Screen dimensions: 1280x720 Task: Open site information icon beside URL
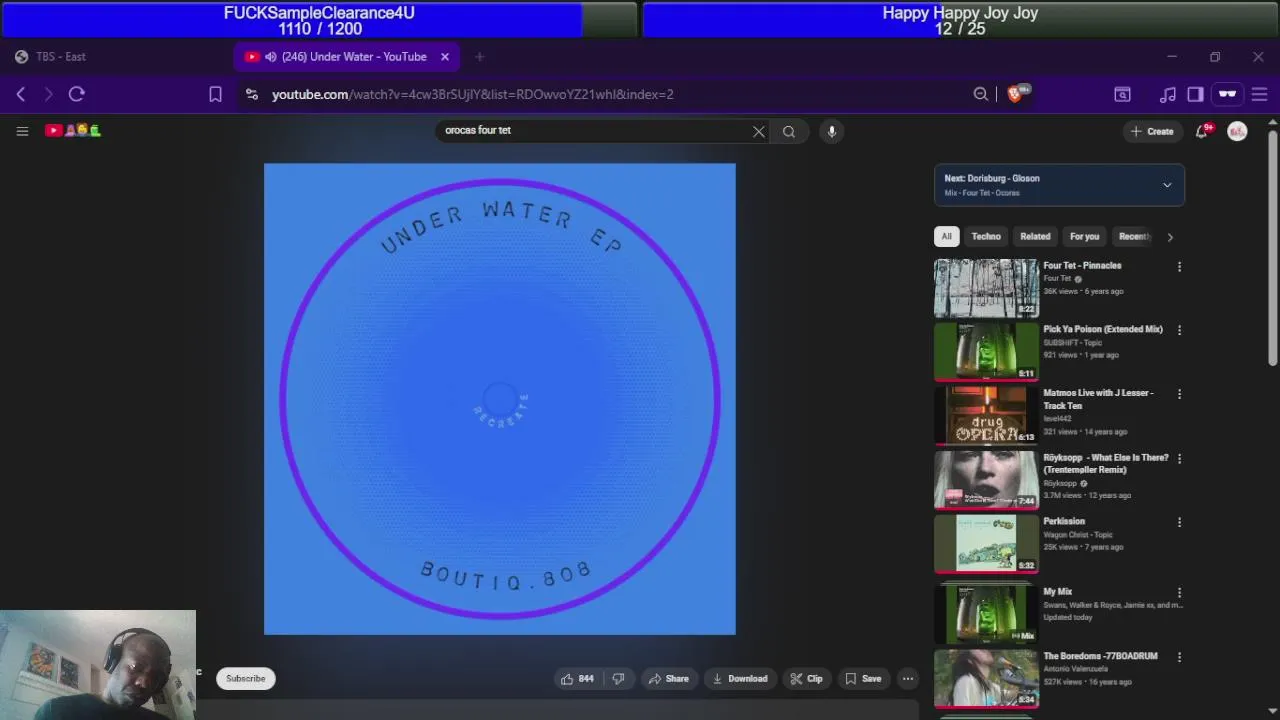[252, 94]
